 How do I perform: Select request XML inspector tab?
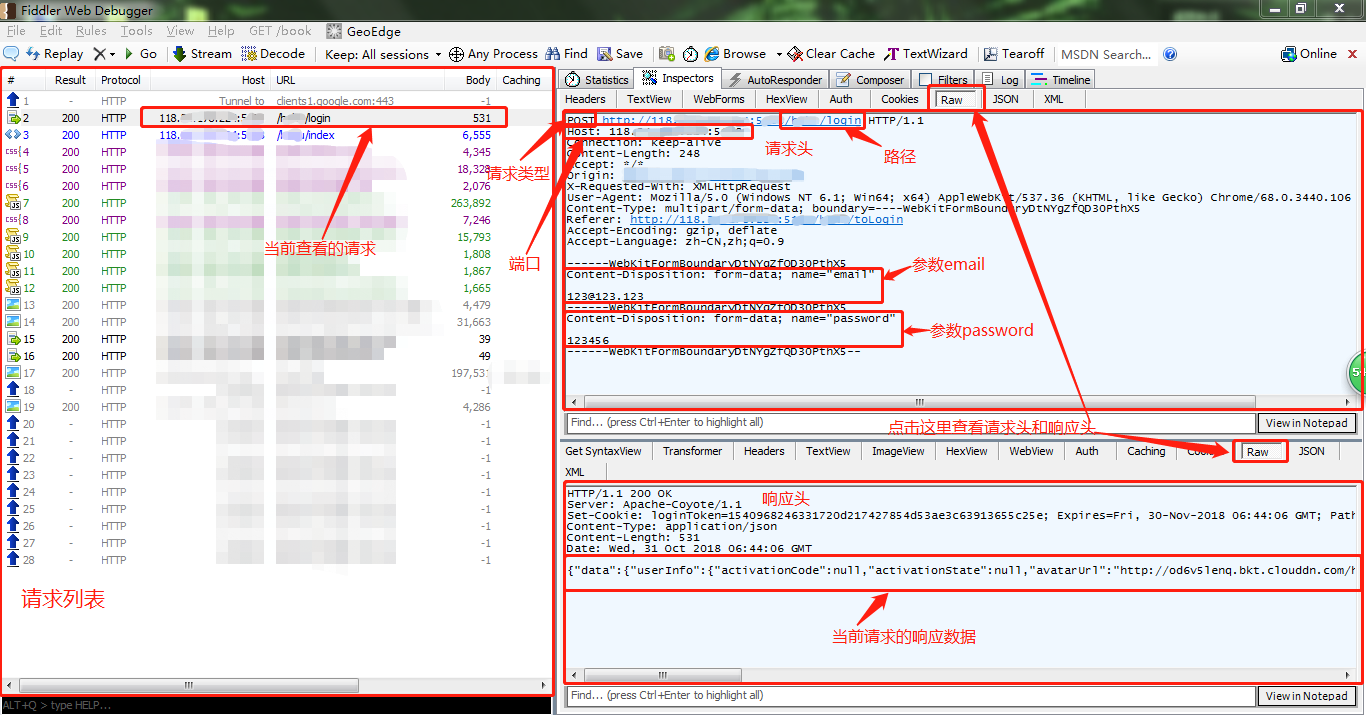pos(1054,99)
